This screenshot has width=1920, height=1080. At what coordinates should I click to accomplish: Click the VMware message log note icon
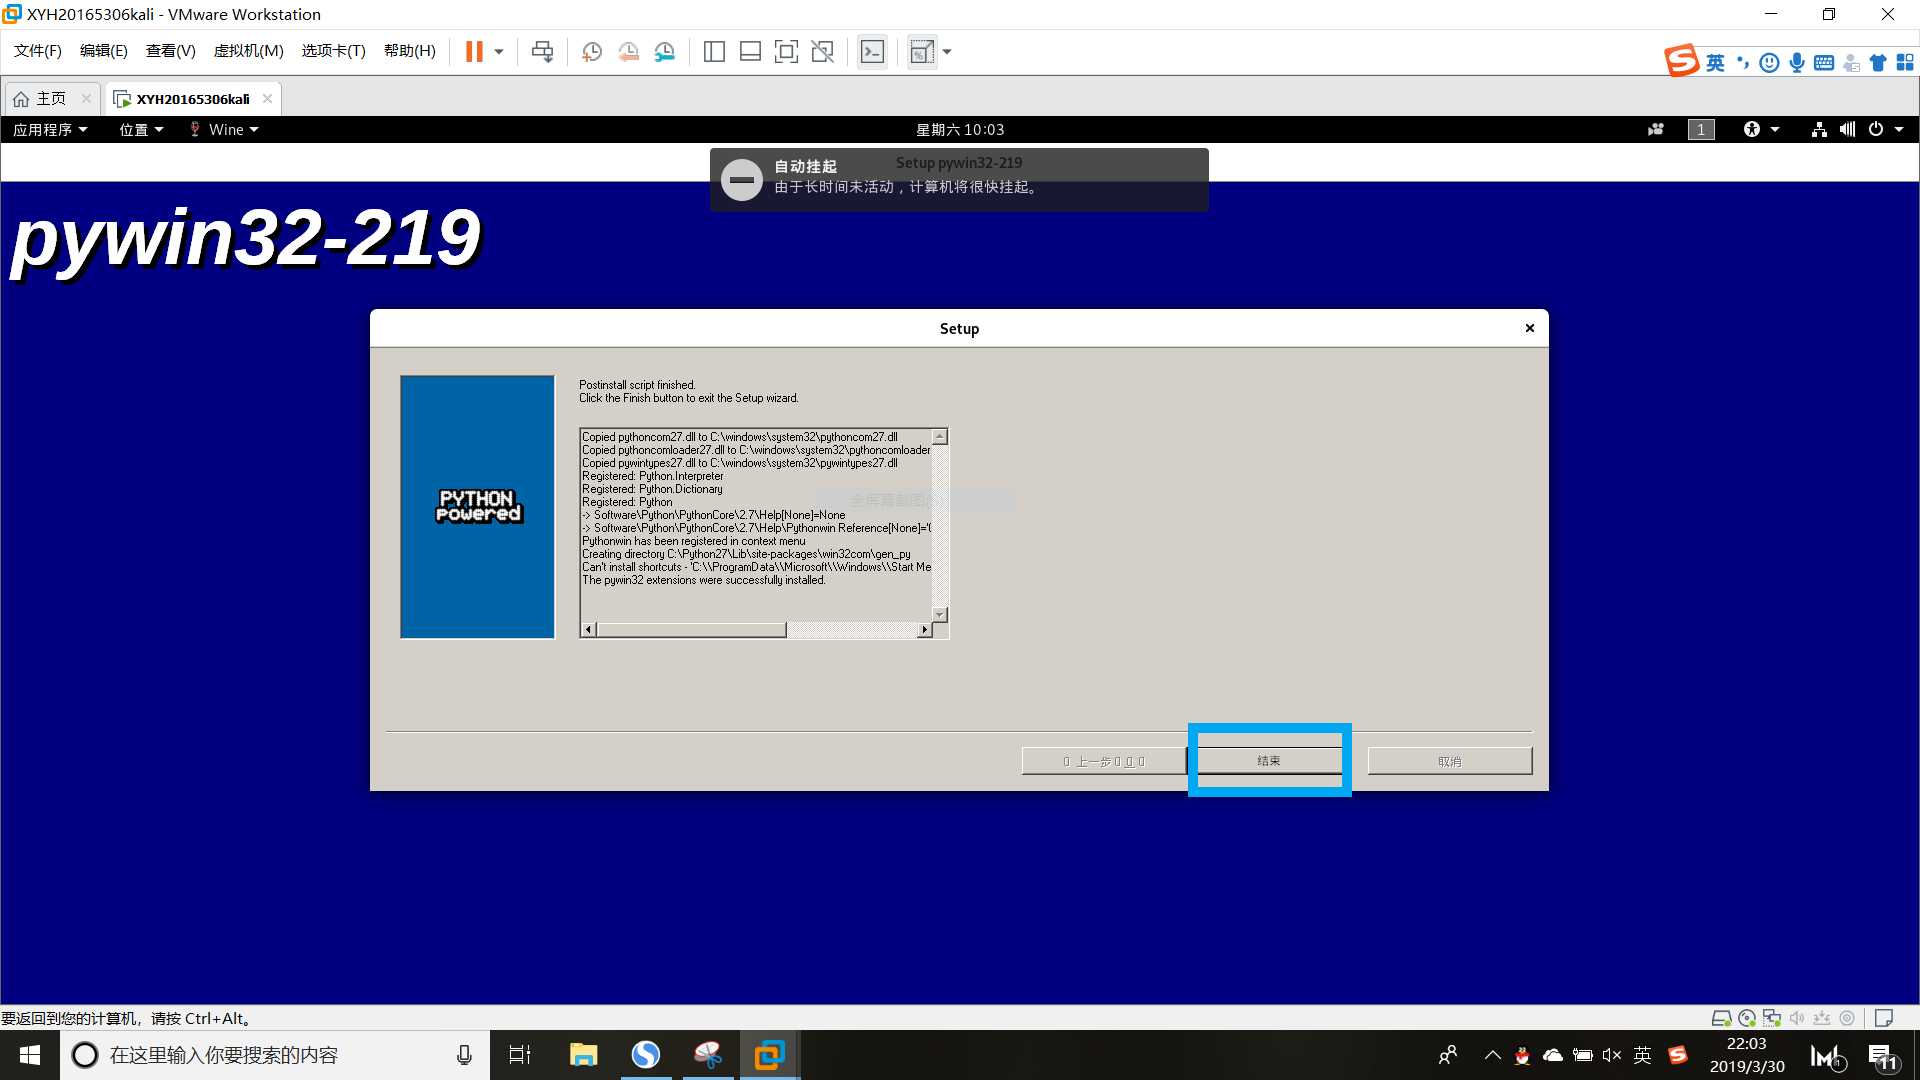(1884, 1018)
